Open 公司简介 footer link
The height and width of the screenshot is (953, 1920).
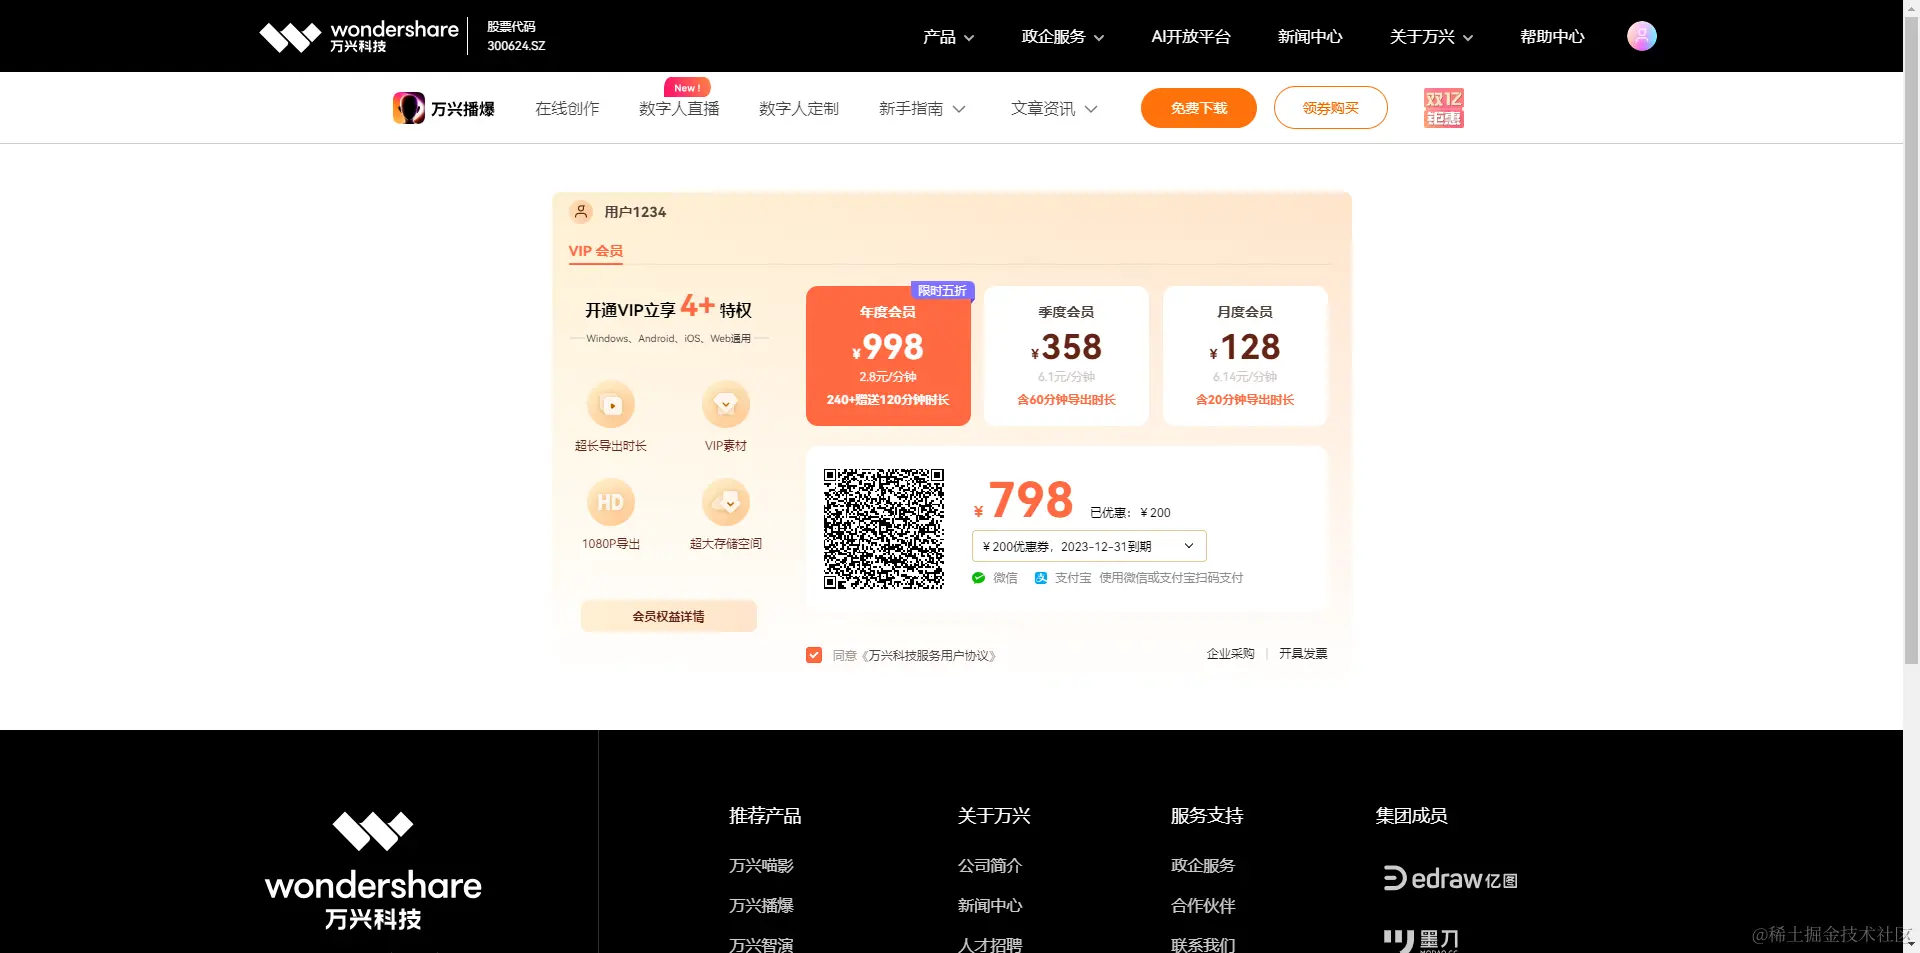coord(990,866)
